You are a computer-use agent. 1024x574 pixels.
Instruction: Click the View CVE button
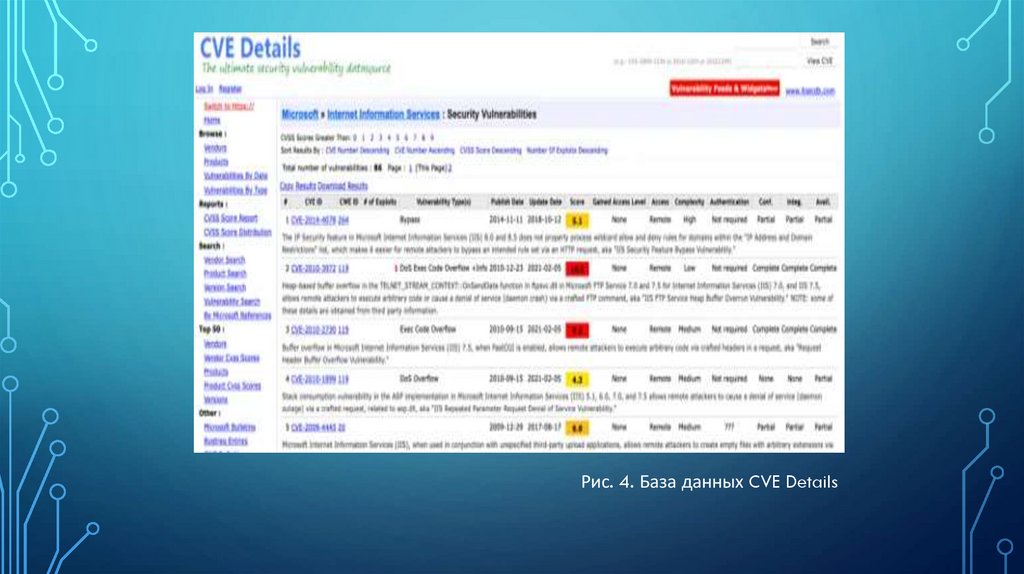[x=820, y=61]
